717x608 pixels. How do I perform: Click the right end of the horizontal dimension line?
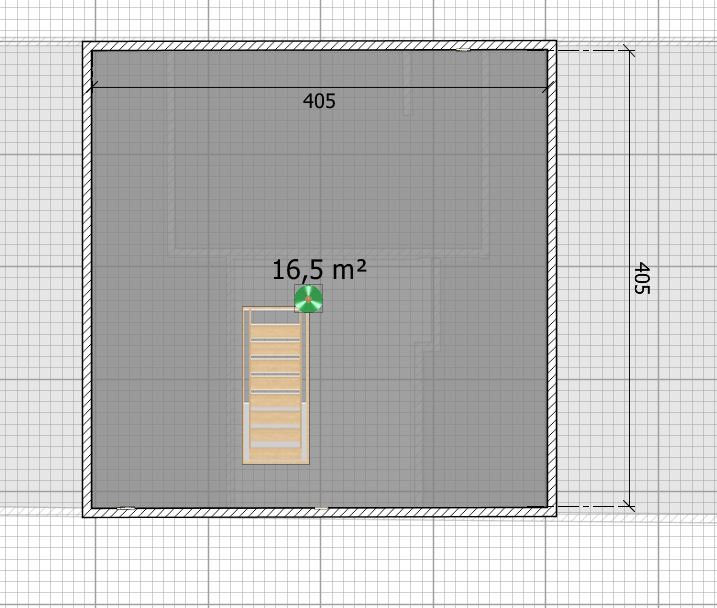[546, 88]
